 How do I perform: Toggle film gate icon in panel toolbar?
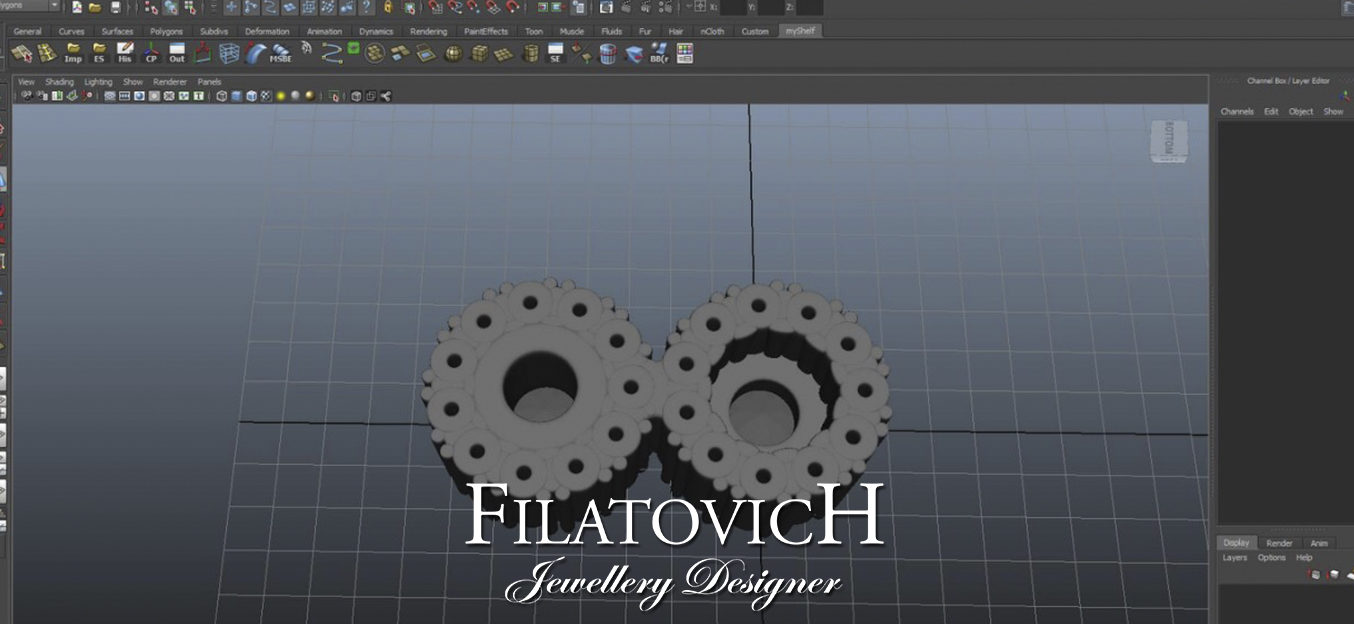124,96
